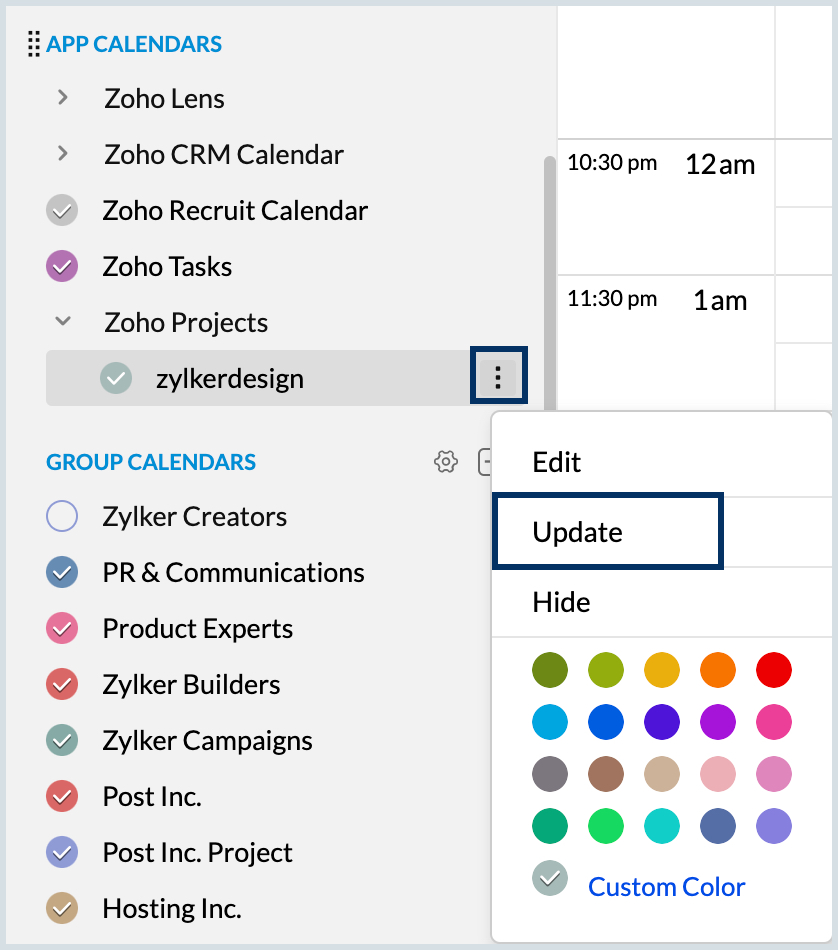Enable Zylker Creators calendar
This screenshot has width=838, height=950.
point(62,516)
